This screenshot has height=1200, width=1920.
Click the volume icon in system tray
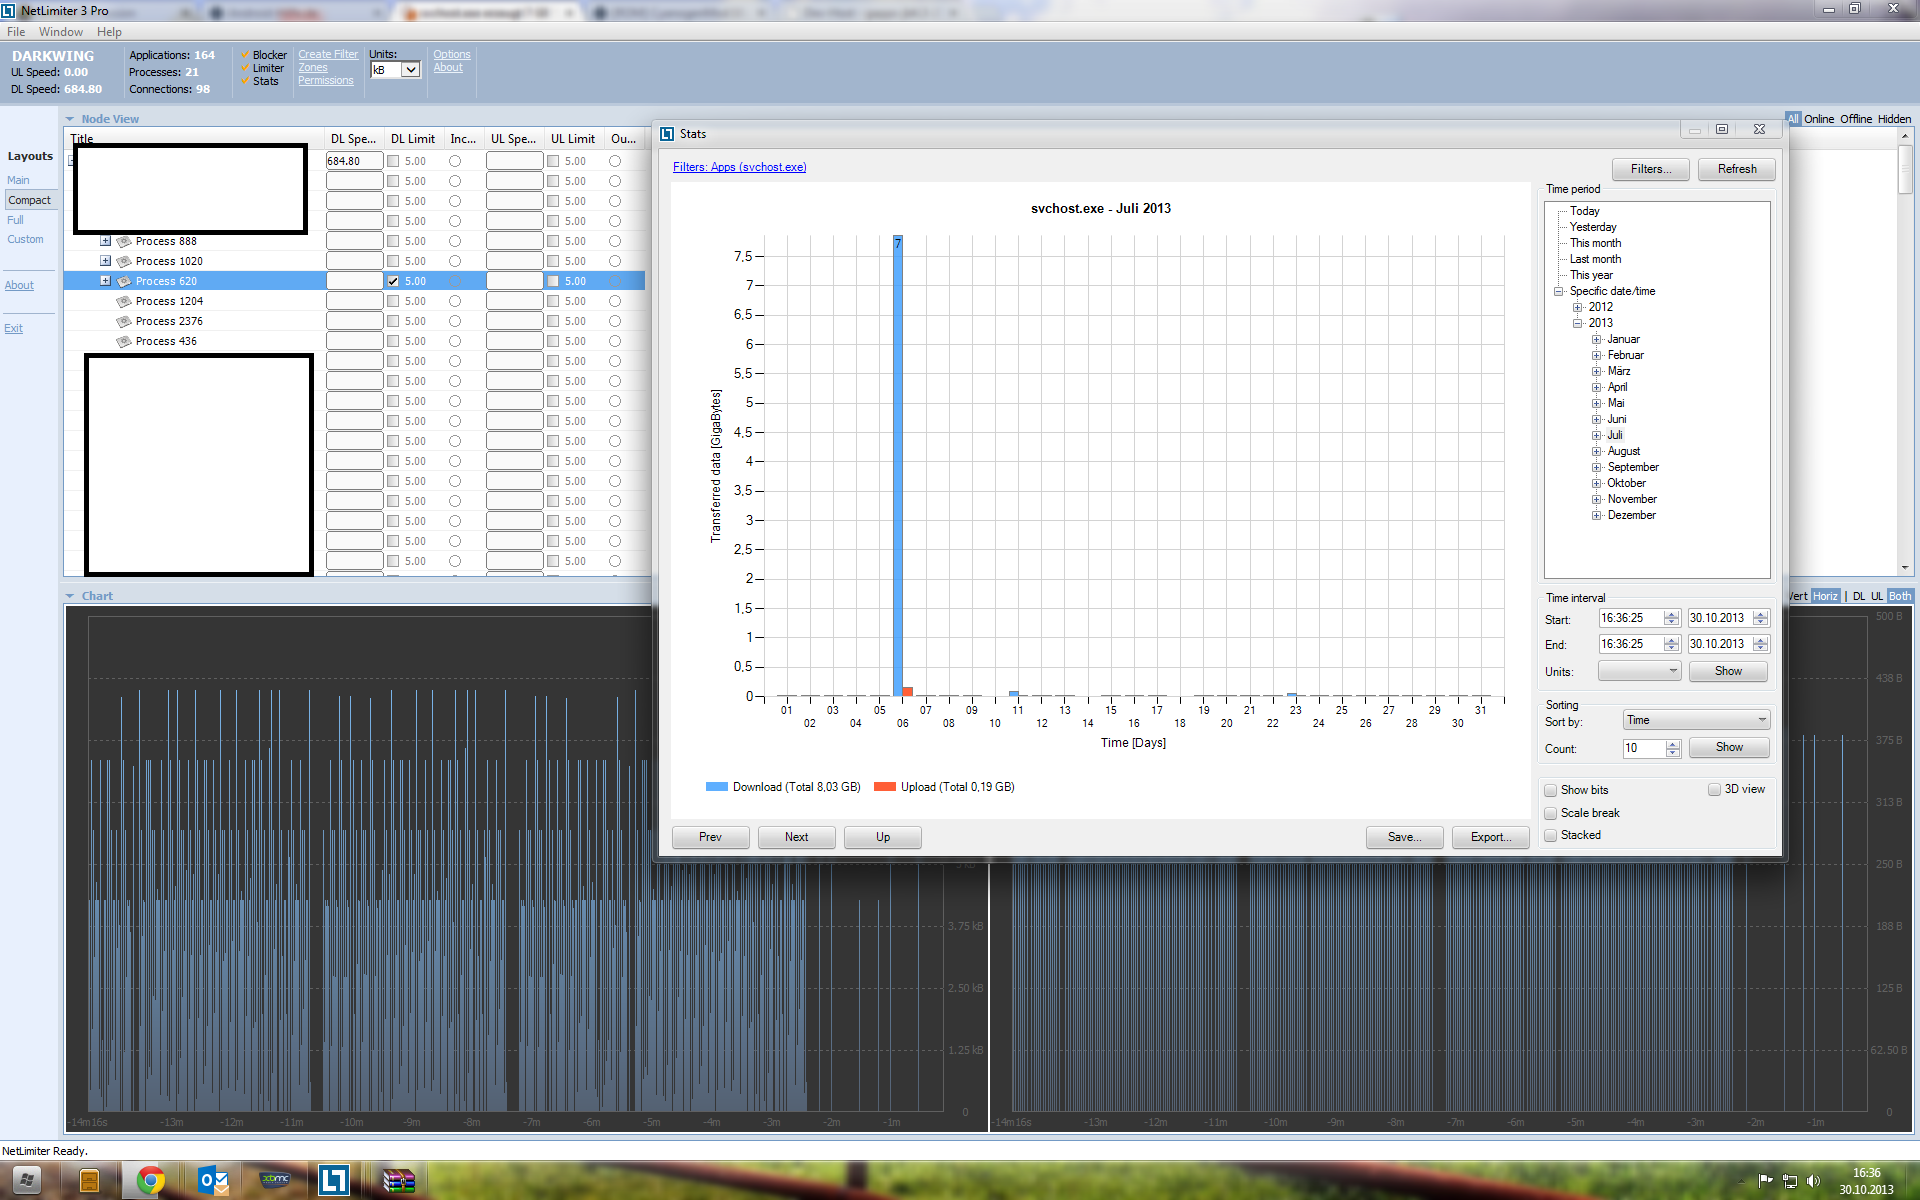pos(1813,1181)
